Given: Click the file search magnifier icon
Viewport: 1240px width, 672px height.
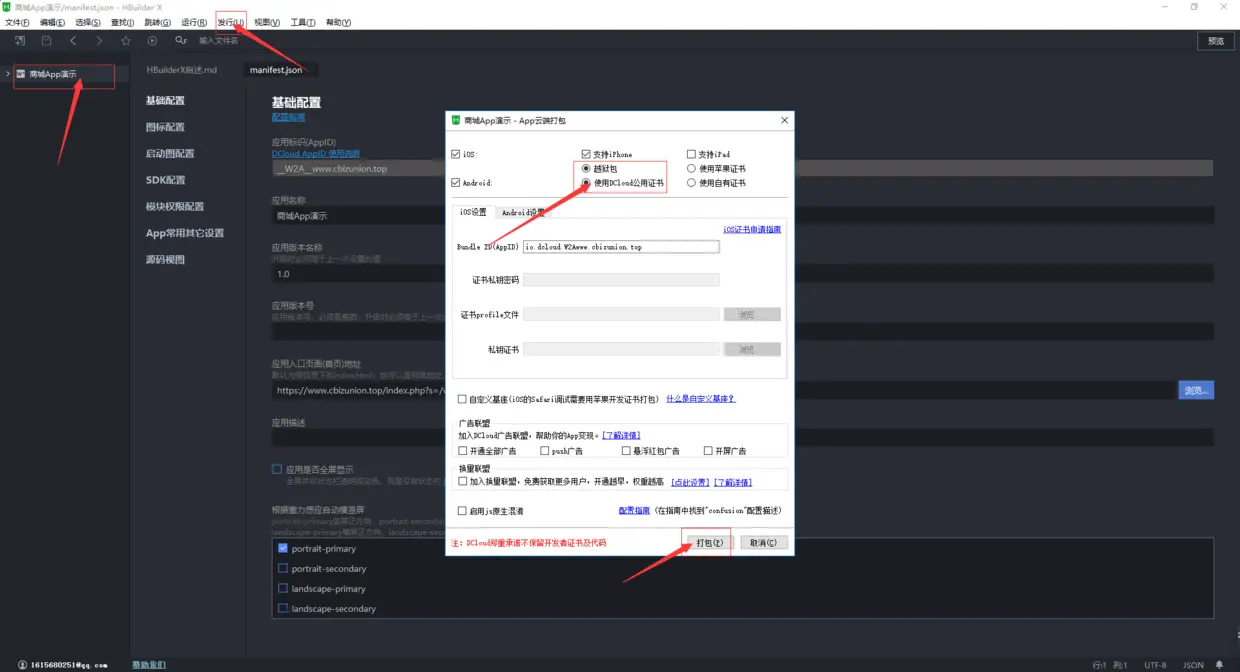Looking at the screenshot, I should tap(180, 40).
